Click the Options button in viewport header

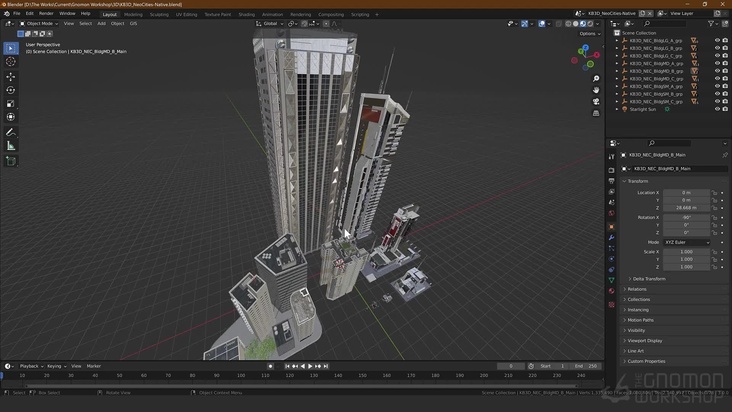pos(589,33)
